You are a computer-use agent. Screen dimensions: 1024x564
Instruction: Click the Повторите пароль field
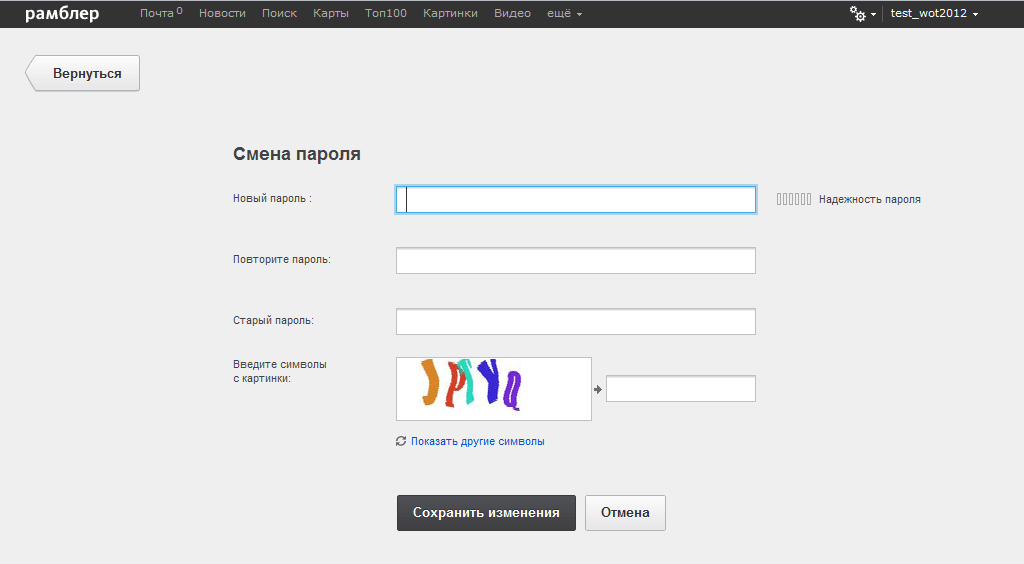point(575,261)
